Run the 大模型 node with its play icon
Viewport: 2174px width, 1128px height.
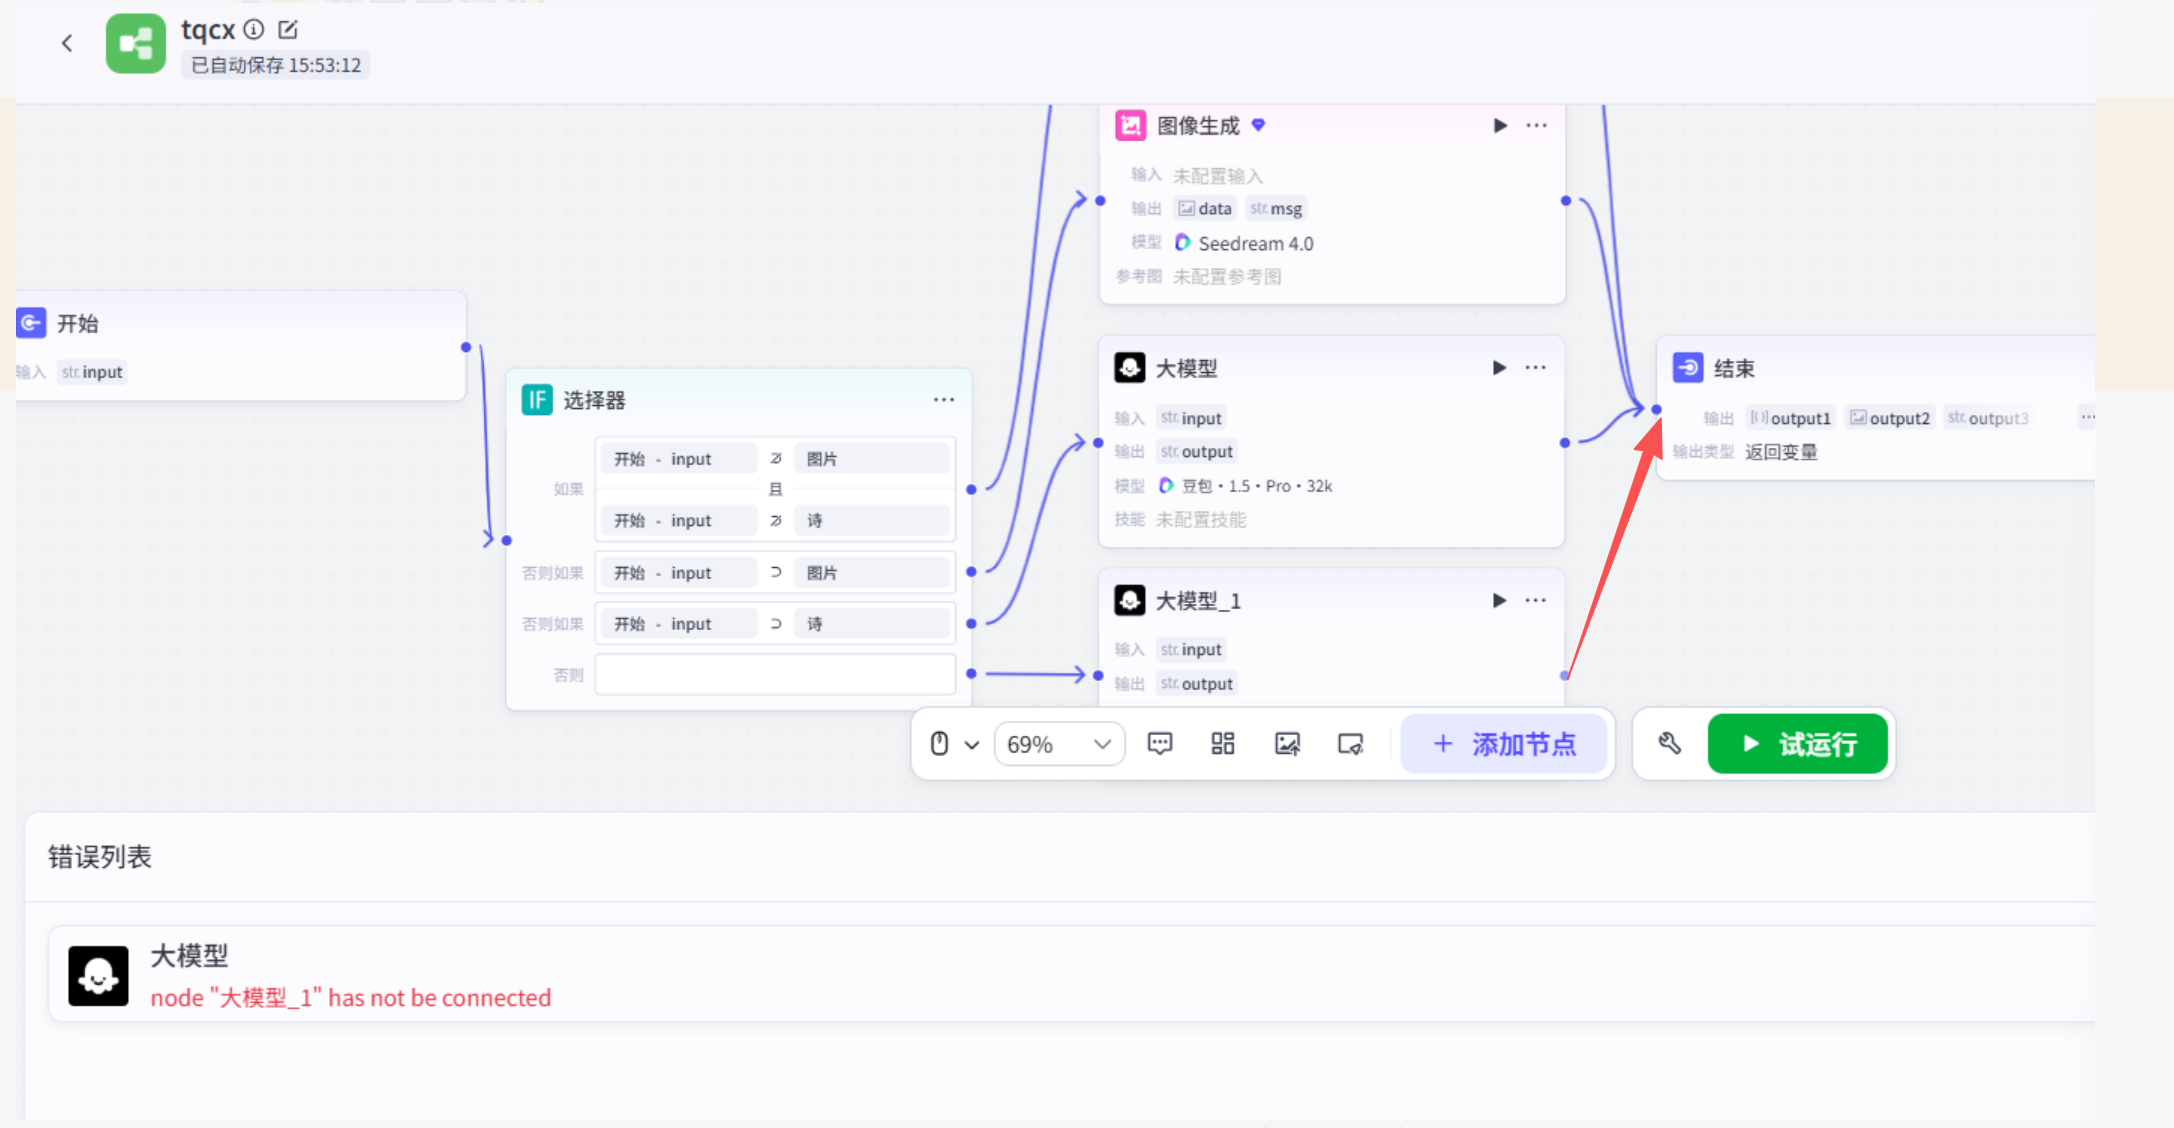[x=1499, y=368]
